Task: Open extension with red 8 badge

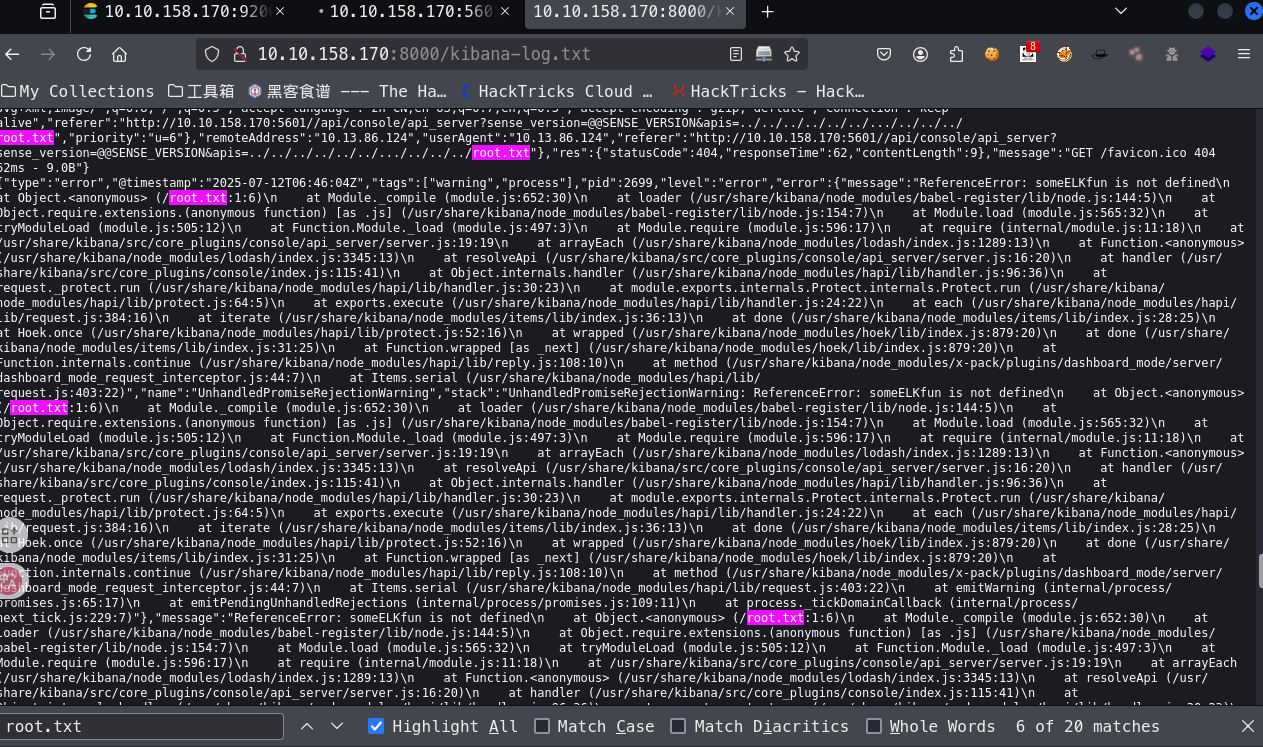Action: coord(1028,53)
